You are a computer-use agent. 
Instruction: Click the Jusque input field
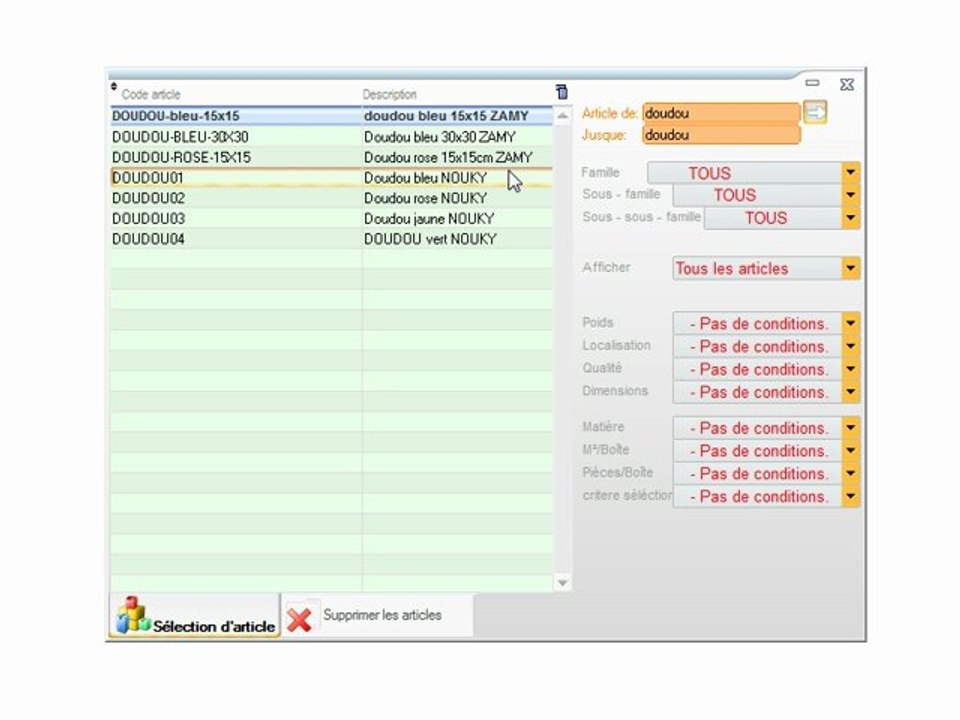(x=721, y=135)
